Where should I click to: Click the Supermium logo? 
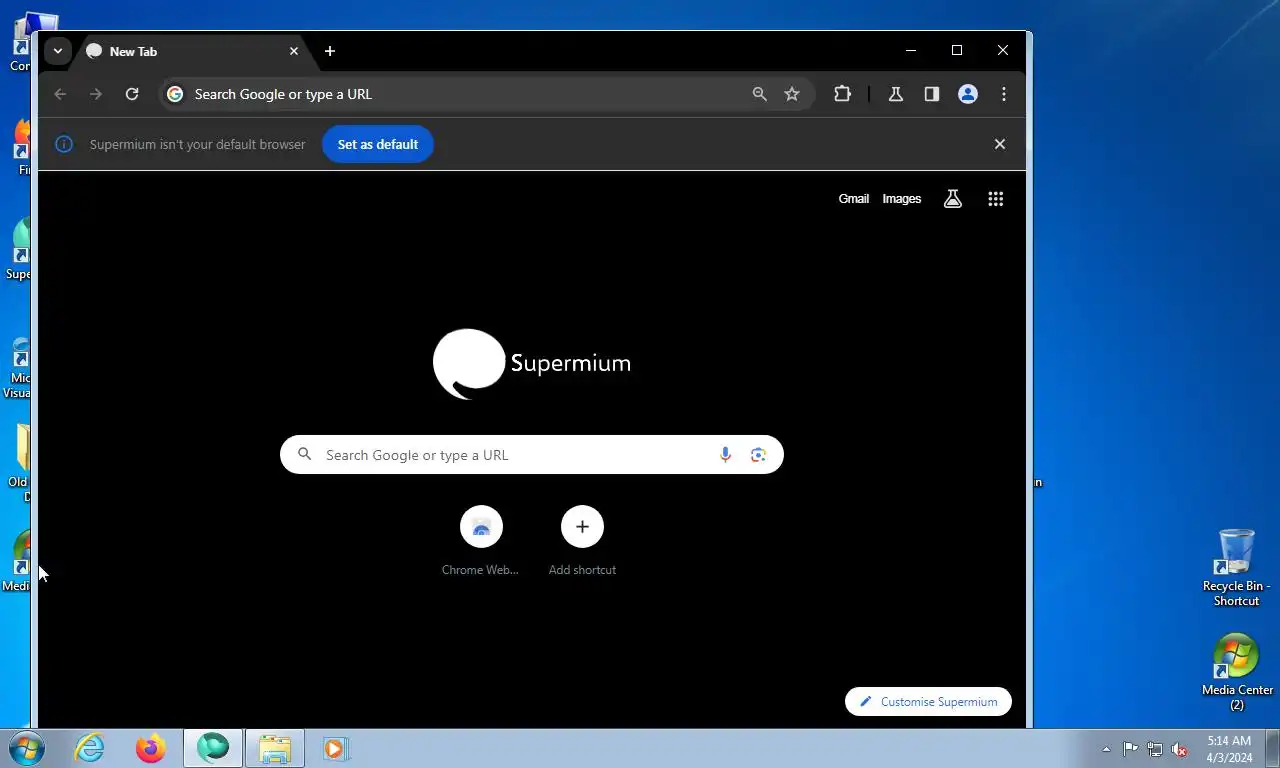tap(532, 363)
